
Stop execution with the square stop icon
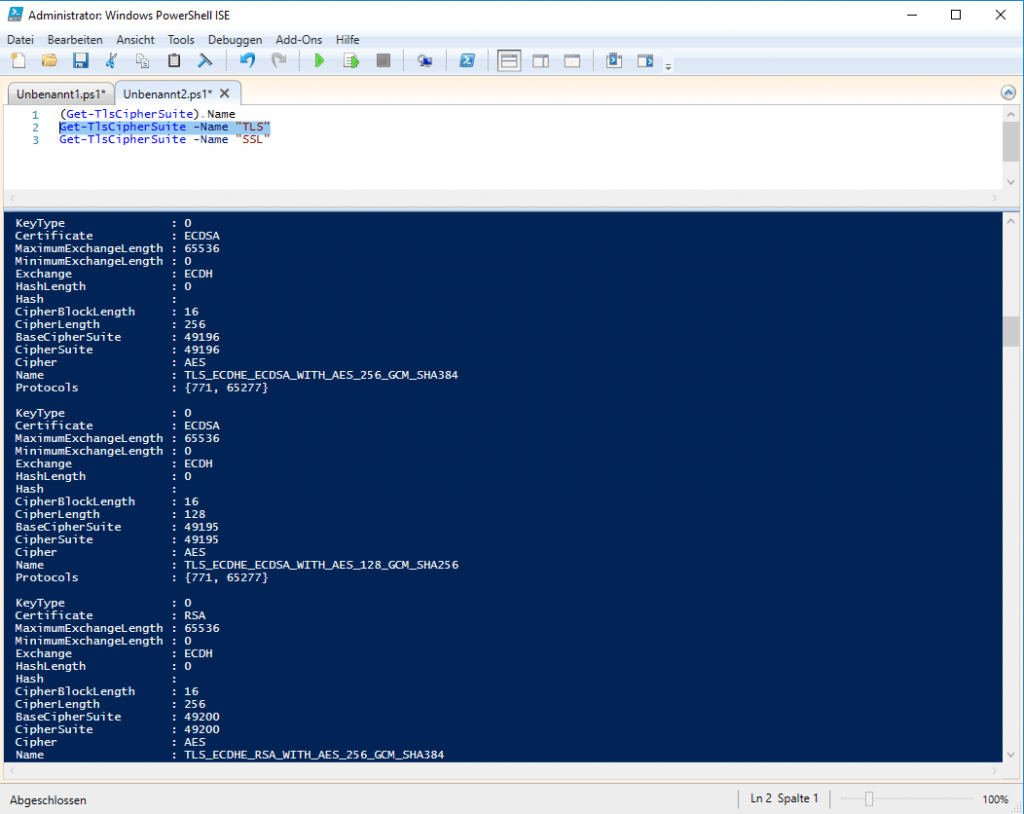tap(384, 60)
